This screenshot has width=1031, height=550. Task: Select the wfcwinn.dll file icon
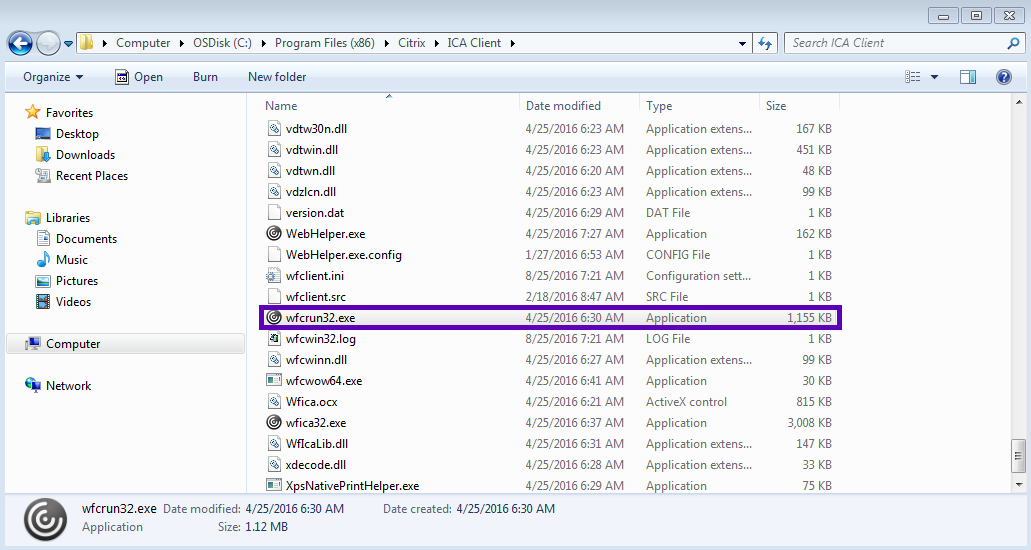274,360
